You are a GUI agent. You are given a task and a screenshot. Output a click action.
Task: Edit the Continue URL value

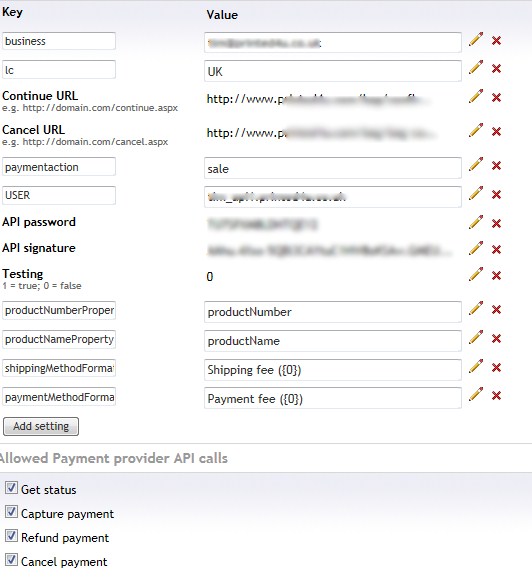point(476,96)
